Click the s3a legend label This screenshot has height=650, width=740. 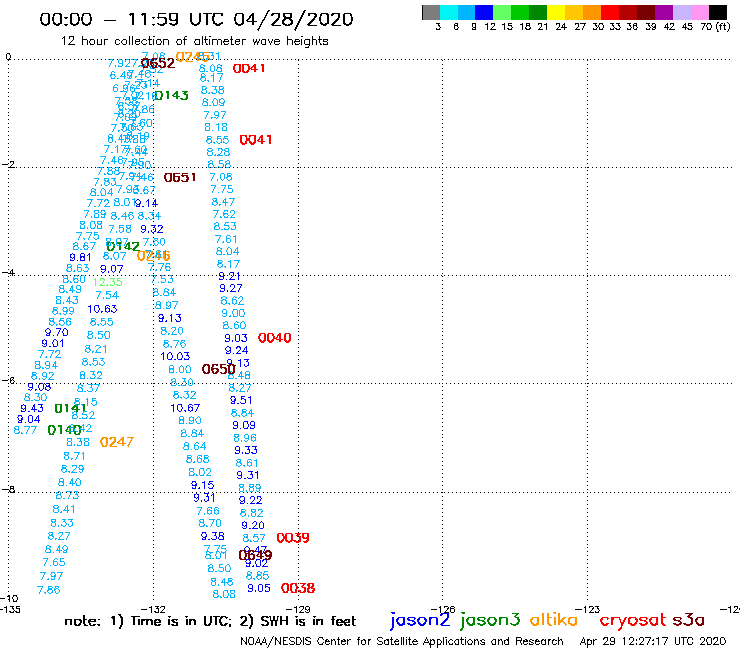pos(689,620)
